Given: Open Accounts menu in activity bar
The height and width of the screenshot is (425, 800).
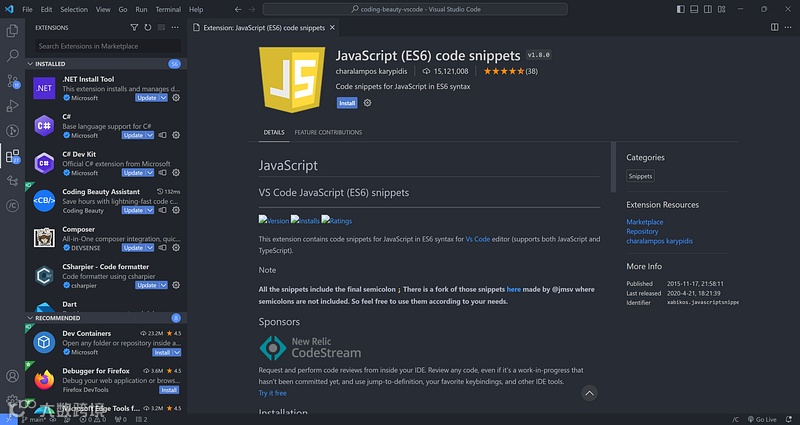Looking at the screenshot, I should [x=12, y=376].
